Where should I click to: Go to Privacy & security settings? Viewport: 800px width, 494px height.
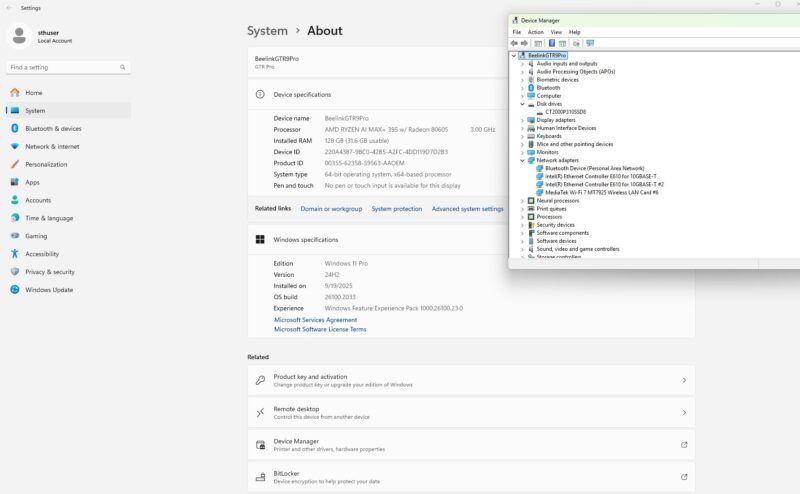[49, 271]
